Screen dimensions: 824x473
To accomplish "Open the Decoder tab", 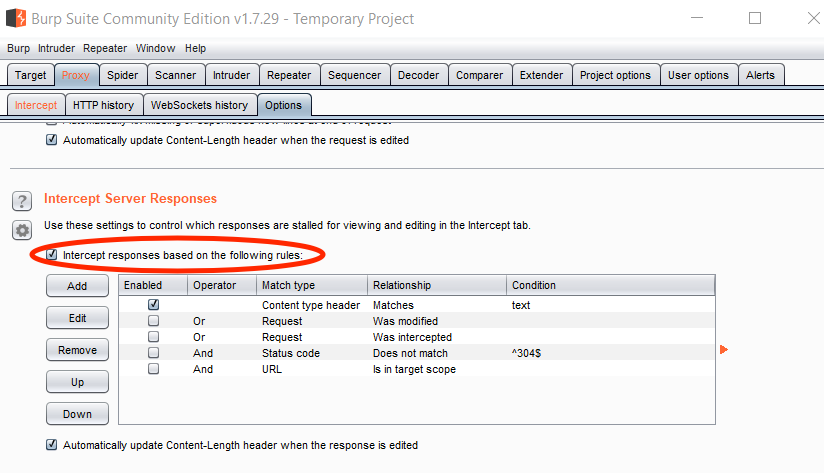I will [x=418, y=75].
